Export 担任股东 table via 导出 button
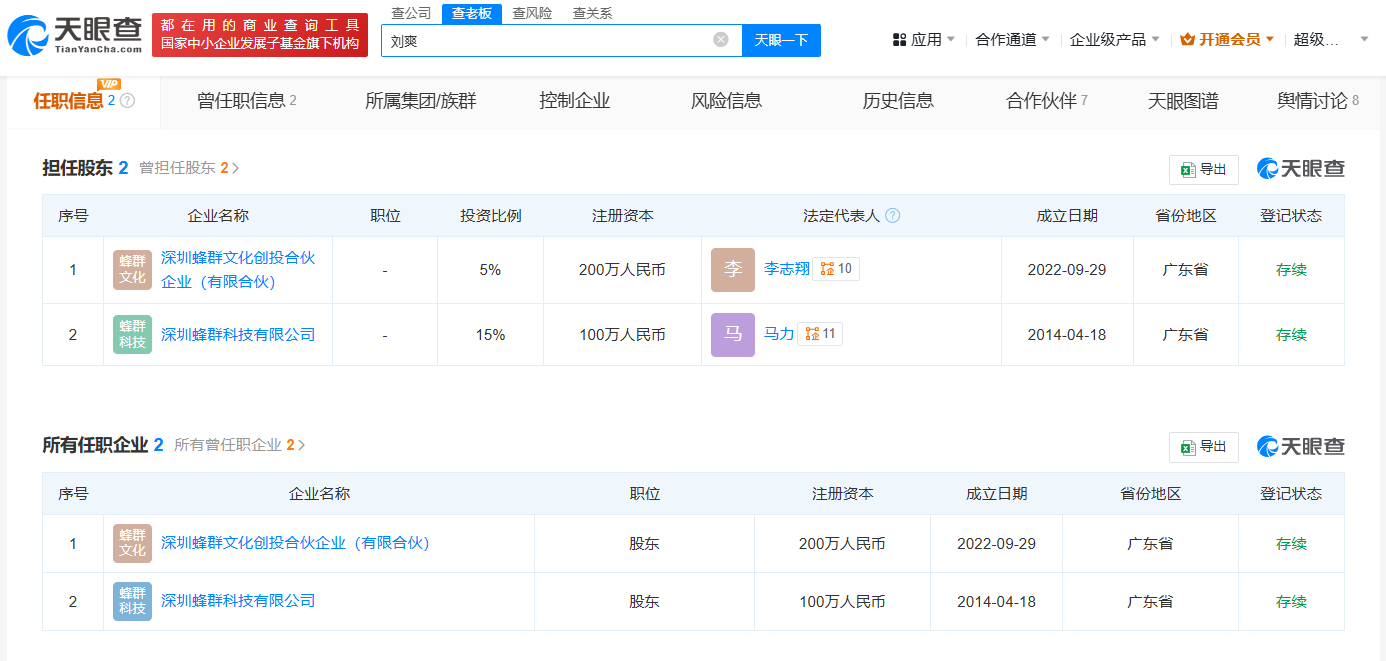Viewport: 1386px width, 661px height. pos(1204,170)
